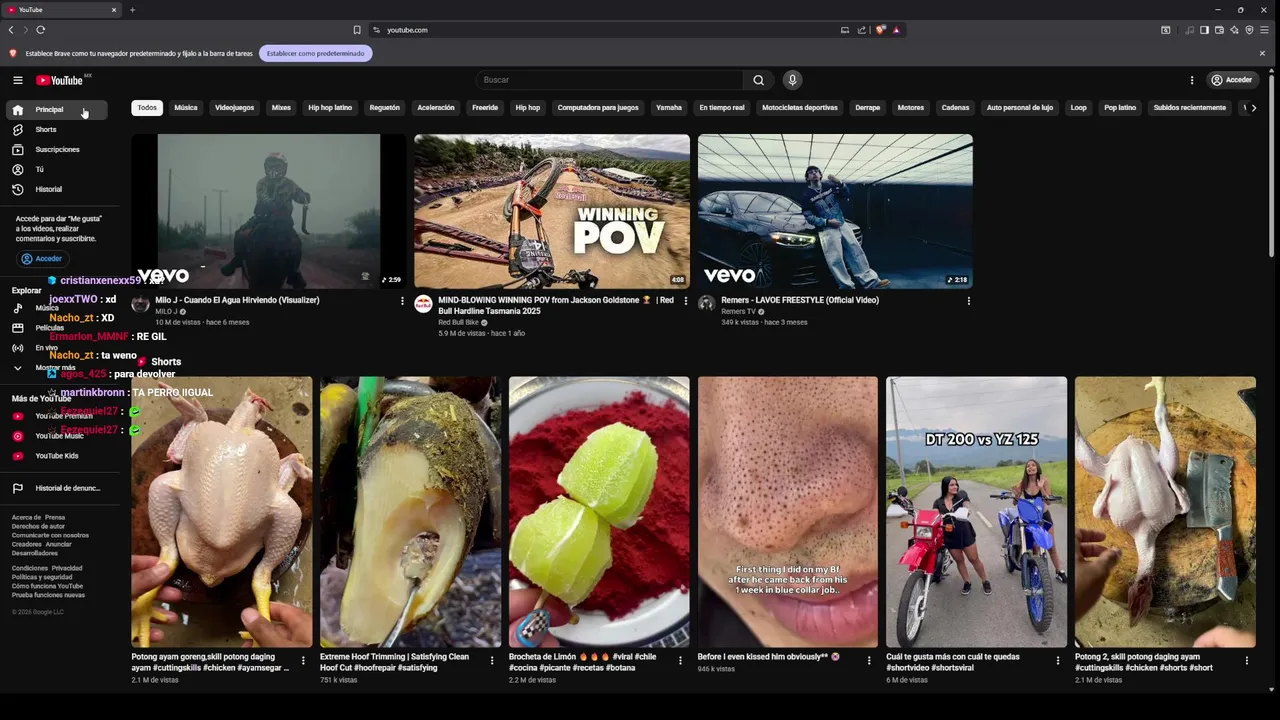The width and height of the screenshot is (1280, 720).
Task: Open the Remers LAVOE FREESTYLE thumbnail
Action: [835, 212]
